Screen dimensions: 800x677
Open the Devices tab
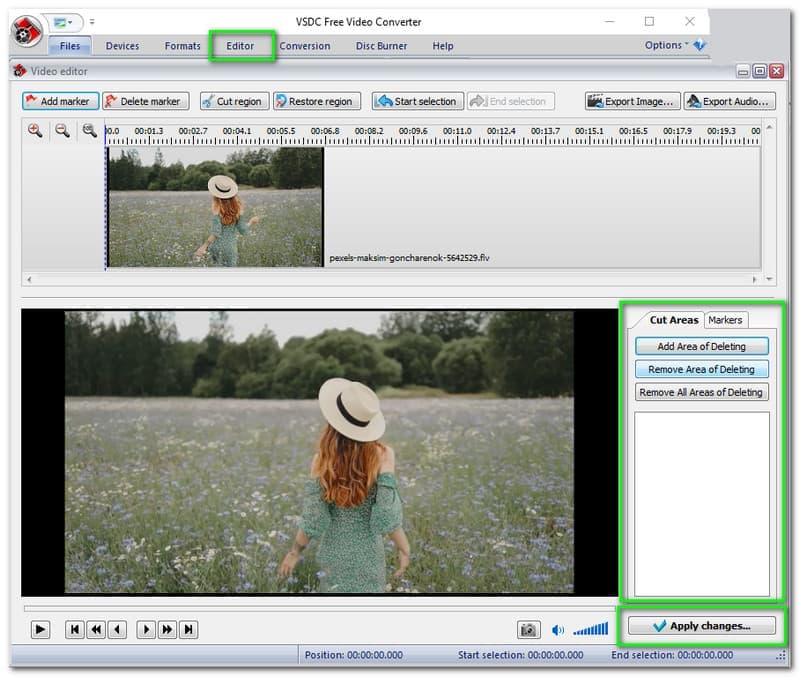tap(122, 46)
